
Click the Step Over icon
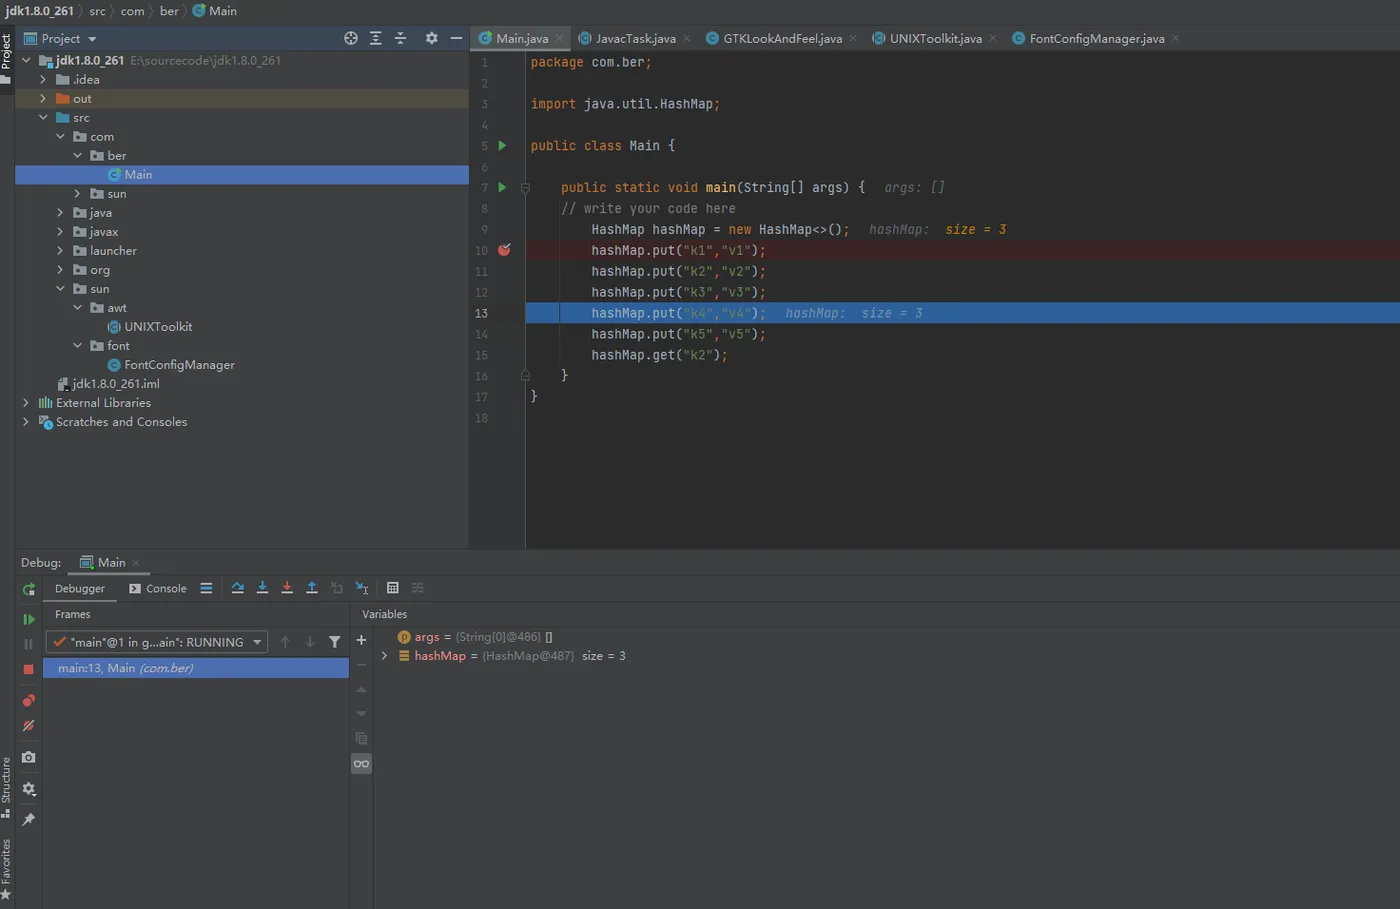tap(238, 588)
